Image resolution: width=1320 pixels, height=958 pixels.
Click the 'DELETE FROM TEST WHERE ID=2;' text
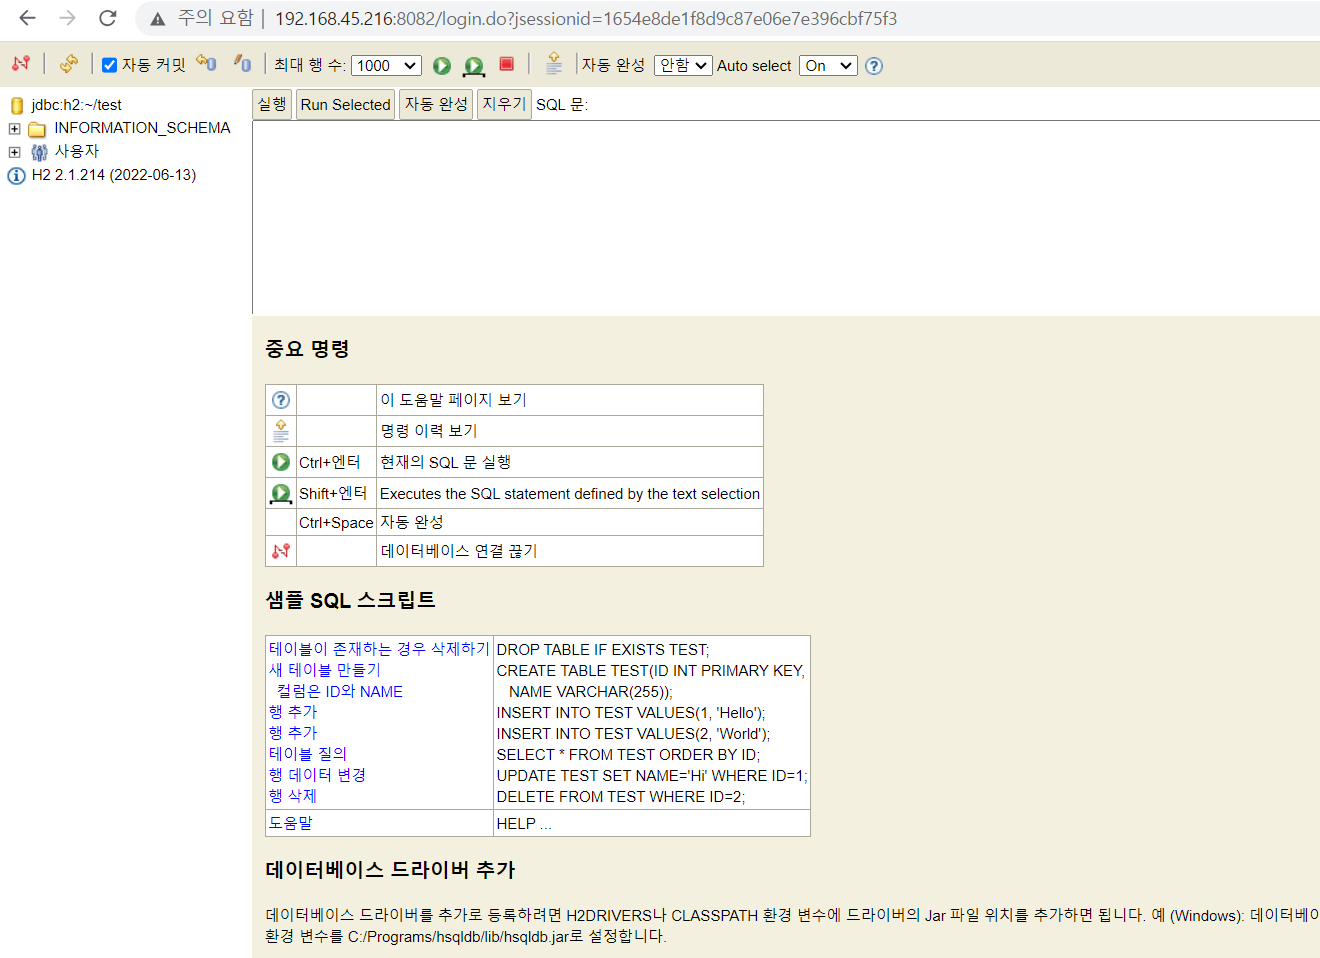pyautogui.click(x=621, y=797)
